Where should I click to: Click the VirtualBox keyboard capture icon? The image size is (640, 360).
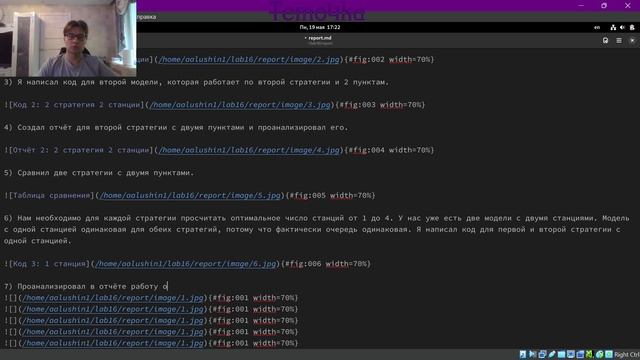(609, 355)
